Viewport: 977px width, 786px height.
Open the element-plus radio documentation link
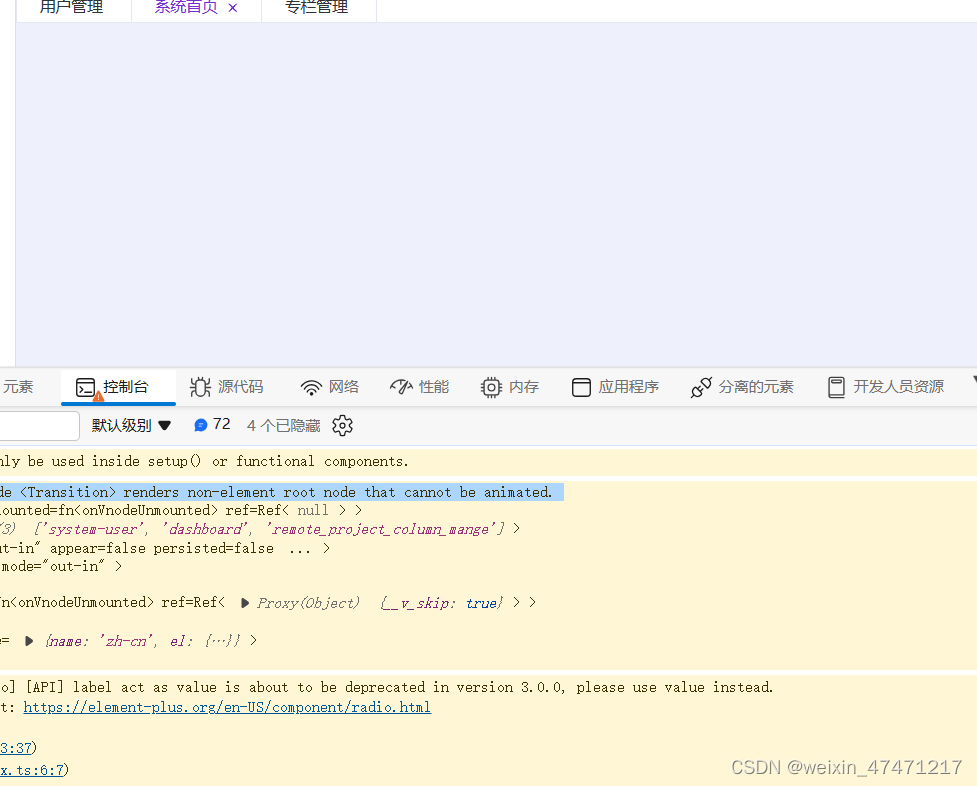(x=224, y=707)
